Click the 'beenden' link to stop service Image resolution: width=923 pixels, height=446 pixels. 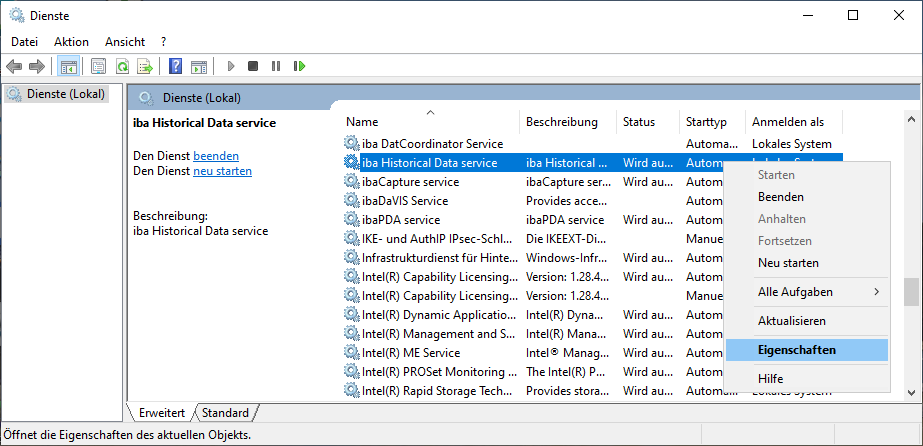pos(216,156)
